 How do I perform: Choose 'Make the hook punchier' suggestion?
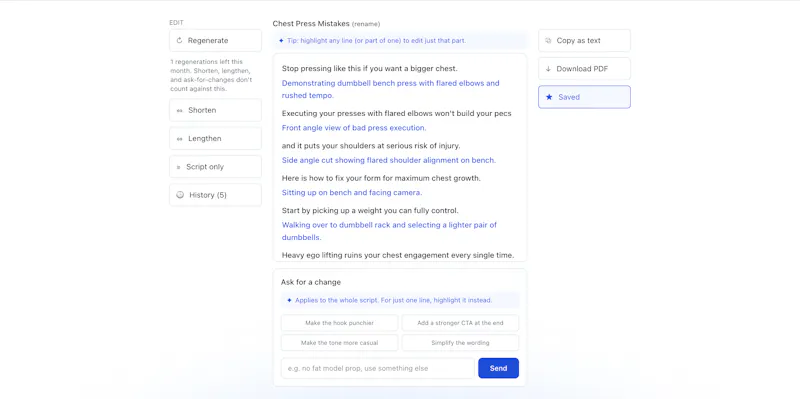339,323
